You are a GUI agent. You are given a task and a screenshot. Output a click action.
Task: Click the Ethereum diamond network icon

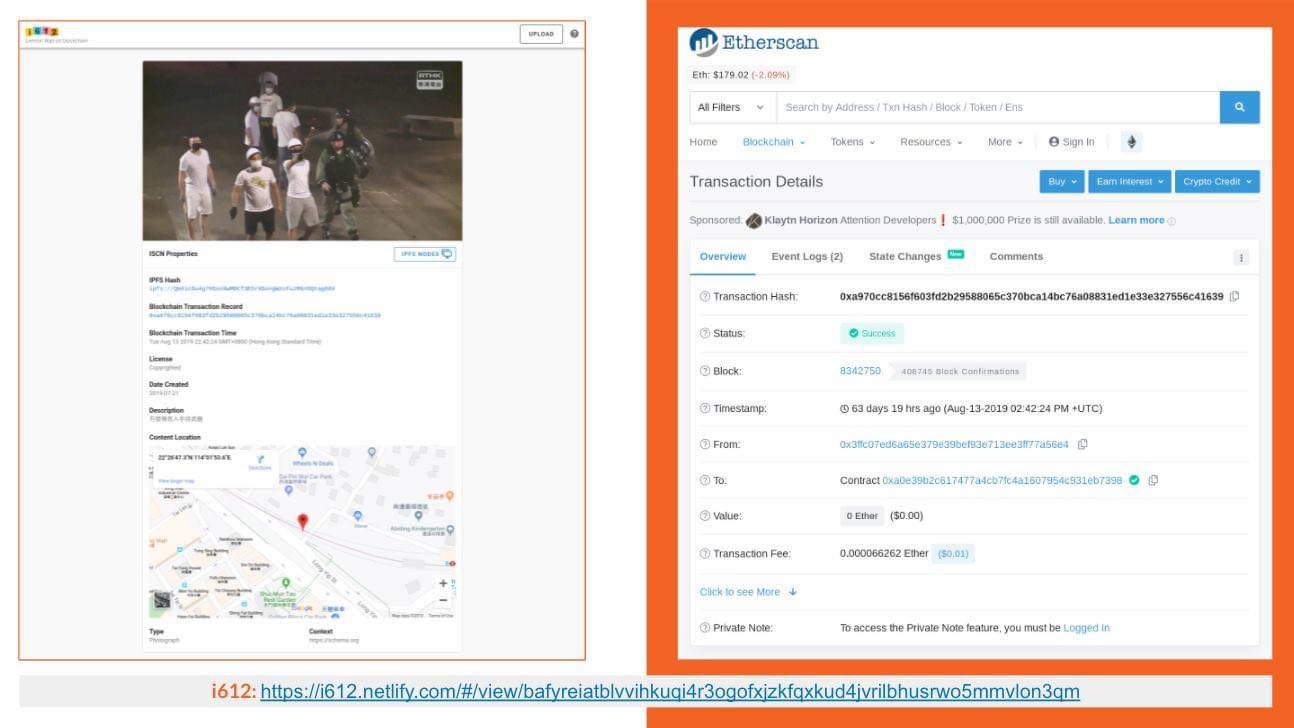1132,142
